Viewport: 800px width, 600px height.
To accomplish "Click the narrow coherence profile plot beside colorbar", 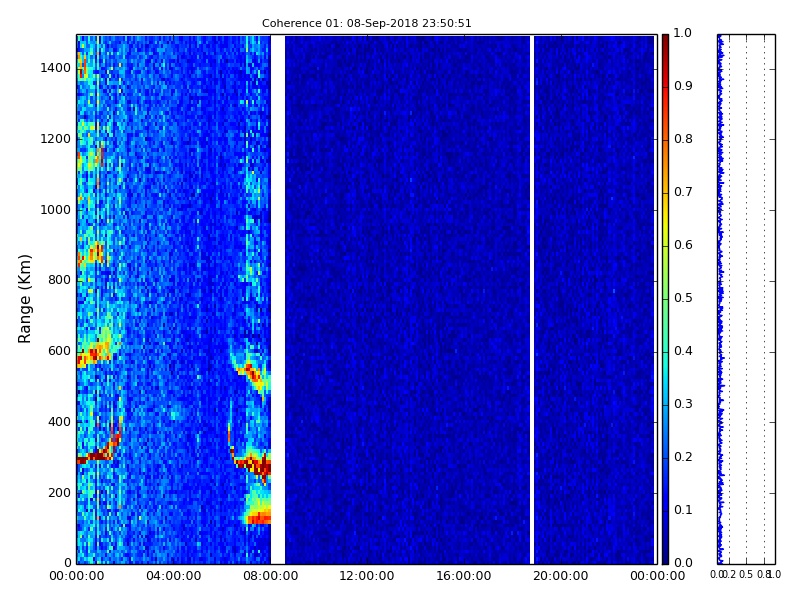I will 746,299.
